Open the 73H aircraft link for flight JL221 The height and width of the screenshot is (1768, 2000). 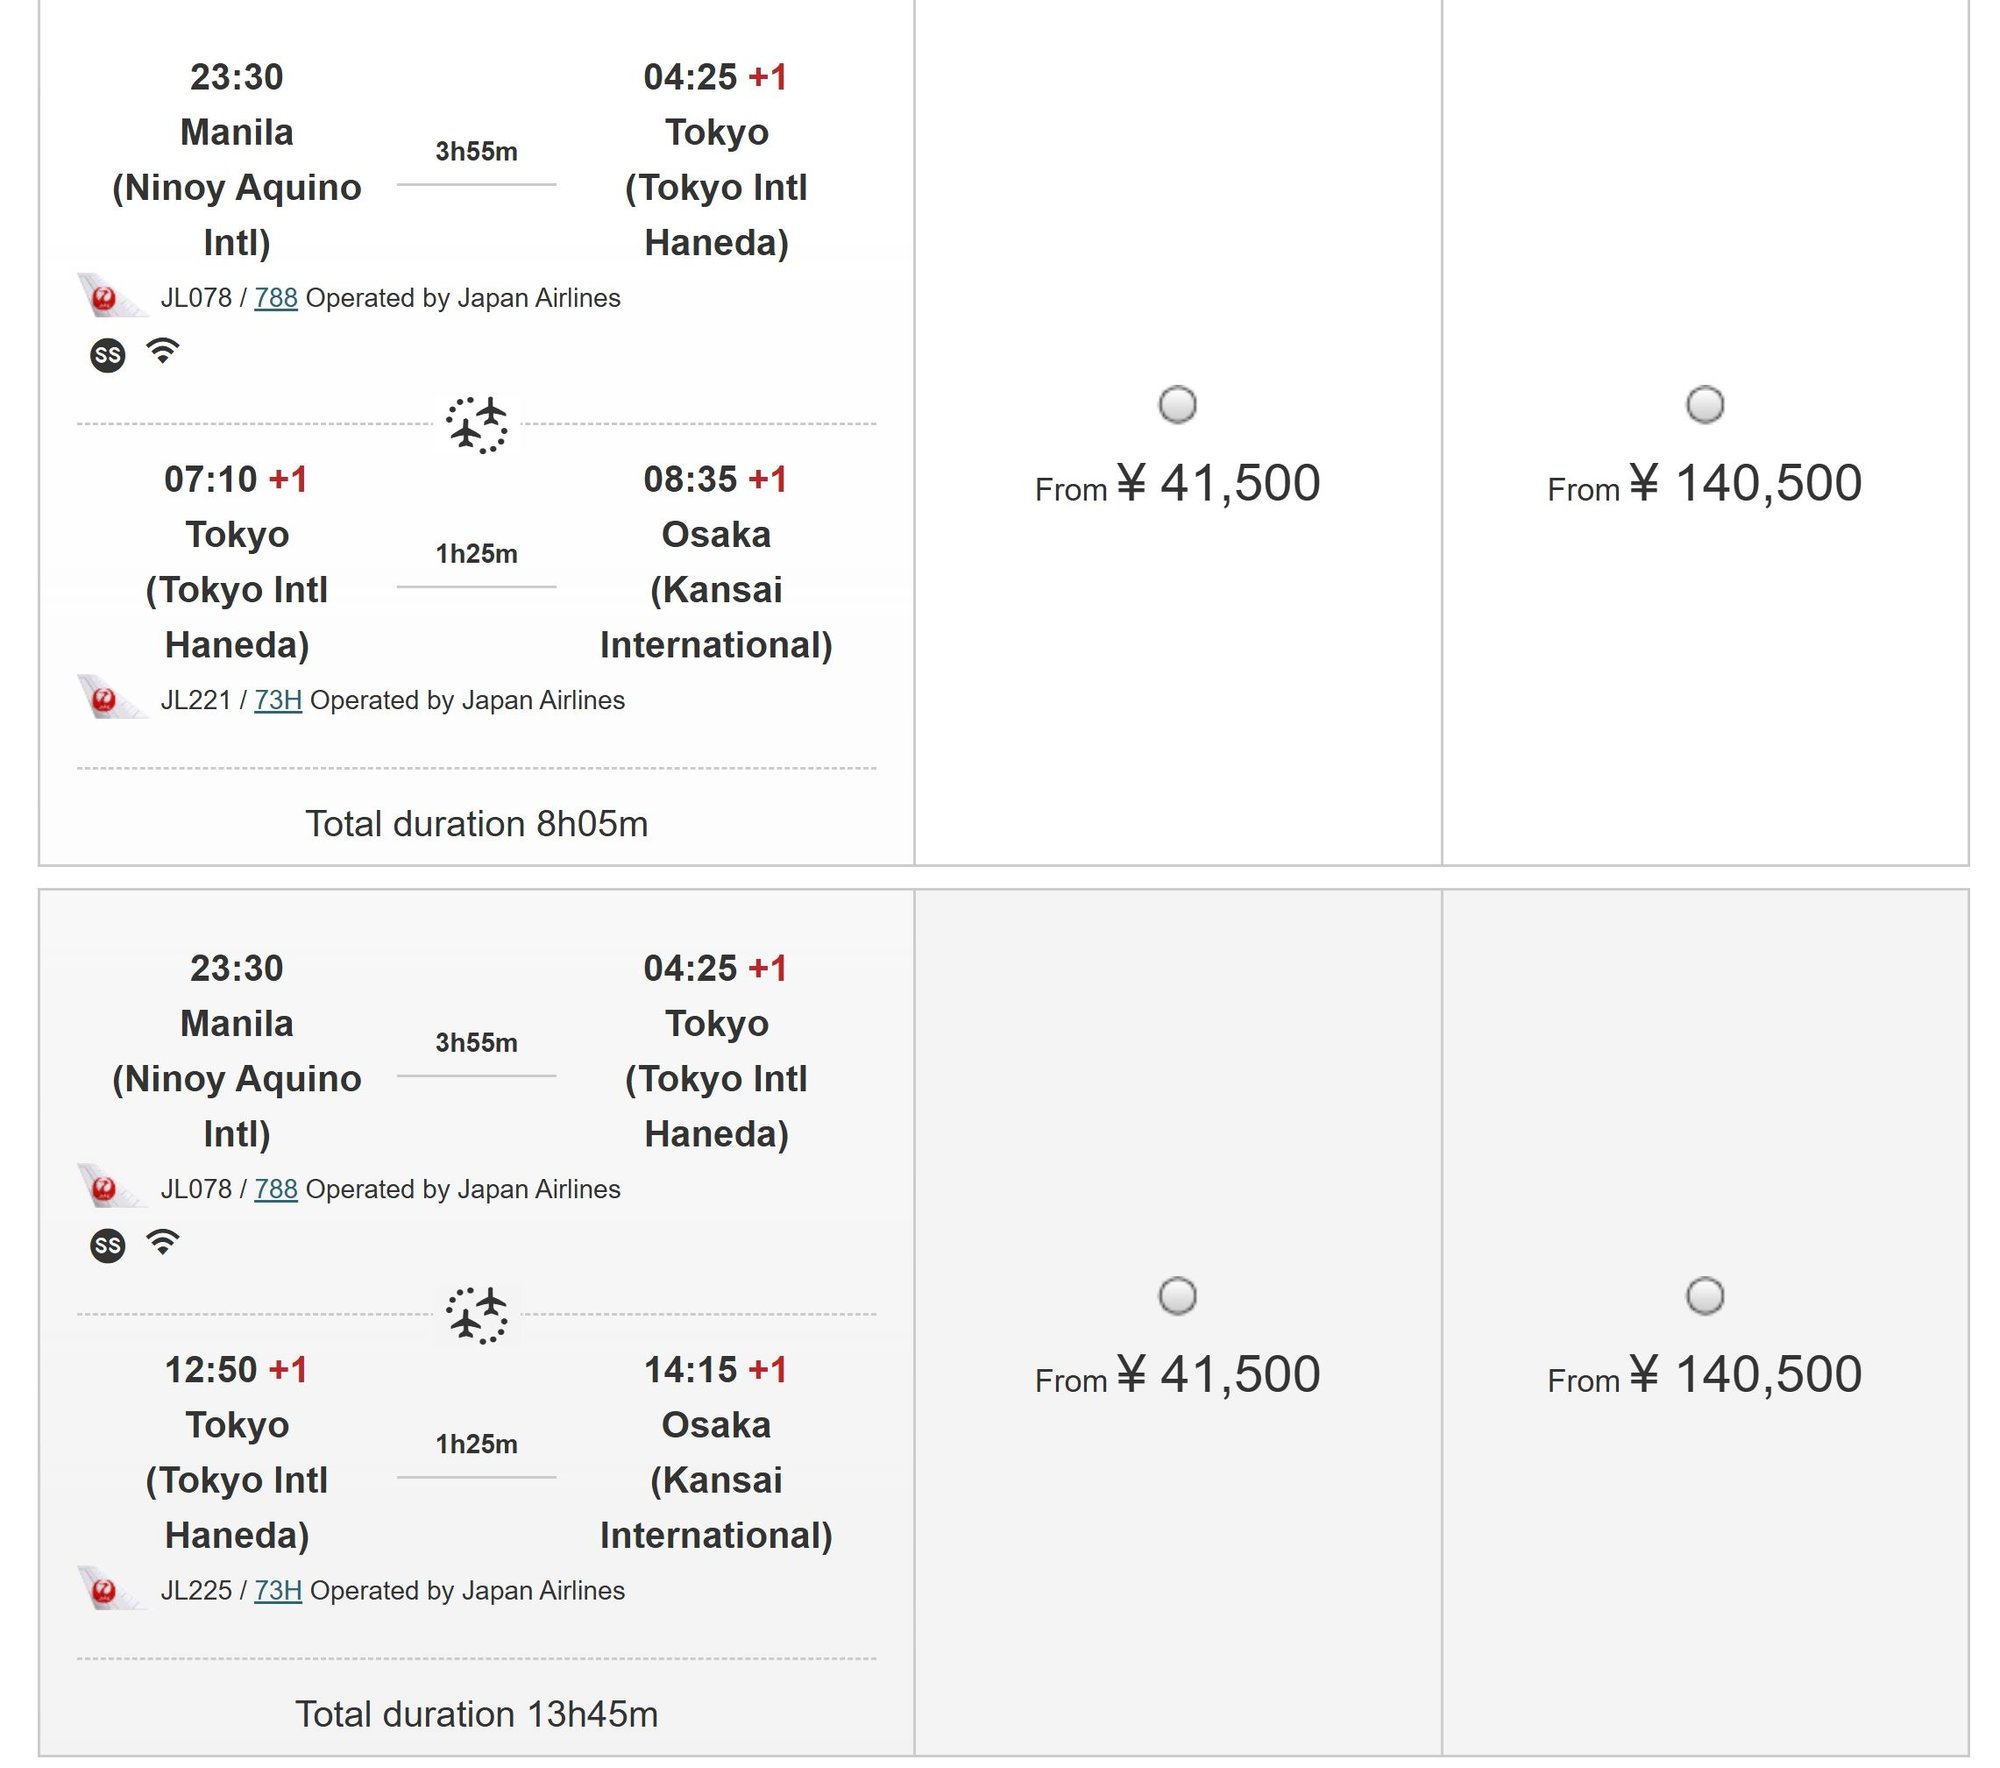(280, 700)
